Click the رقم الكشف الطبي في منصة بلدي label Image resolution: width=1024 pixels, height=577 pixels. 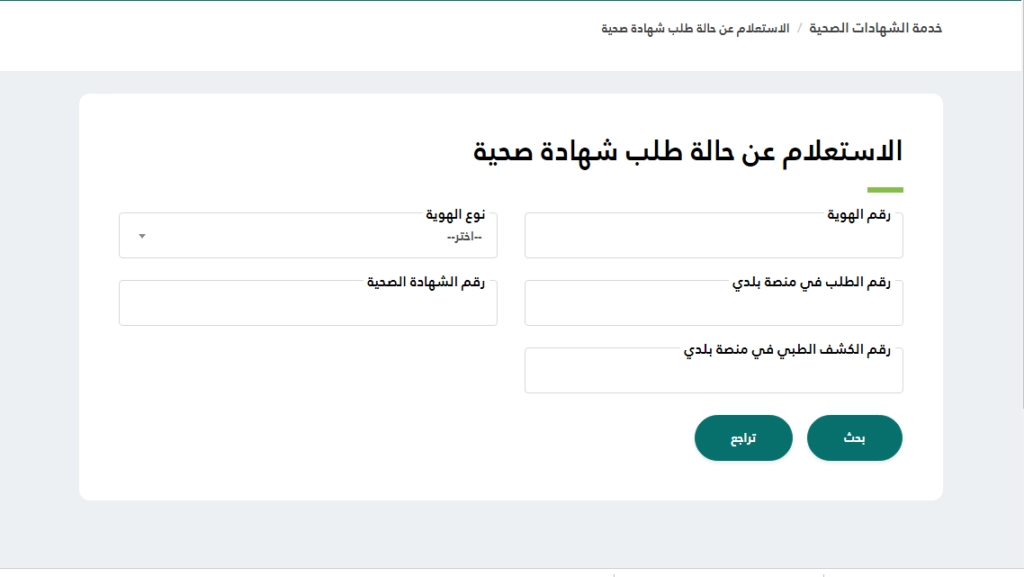point(787,351)
